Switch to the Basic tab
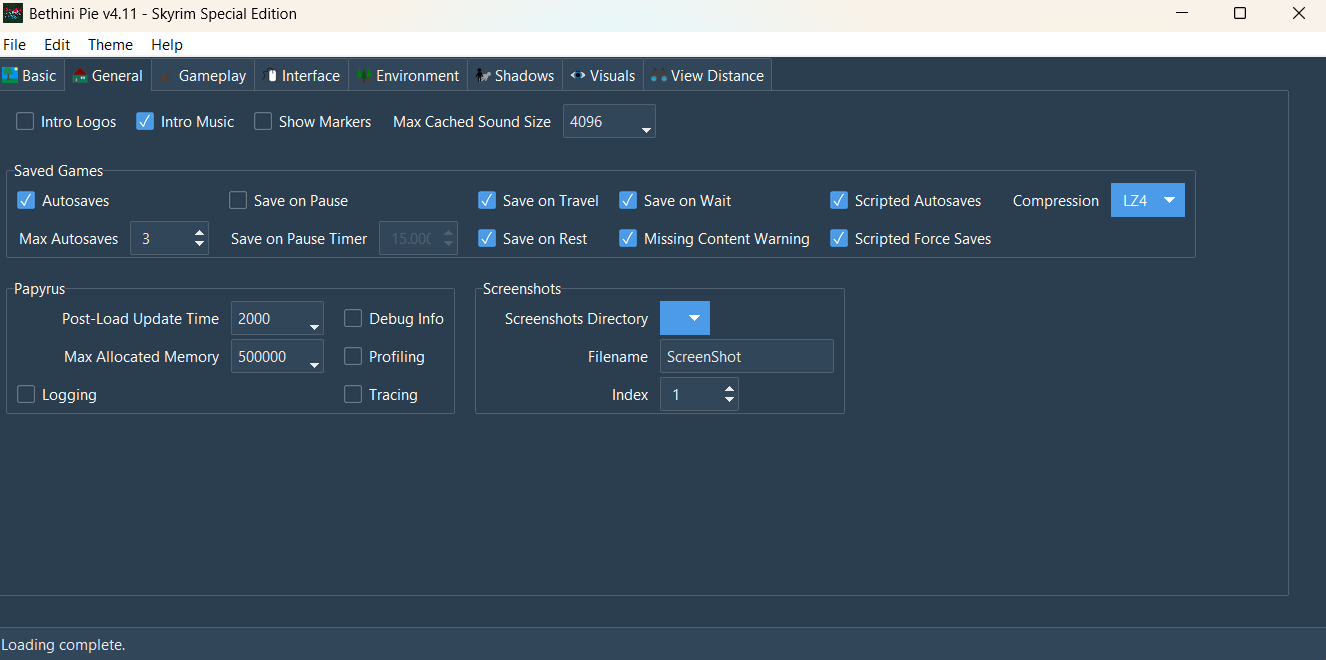The height and width of the screenshot is (660, 1326). [x=31, y=75]
